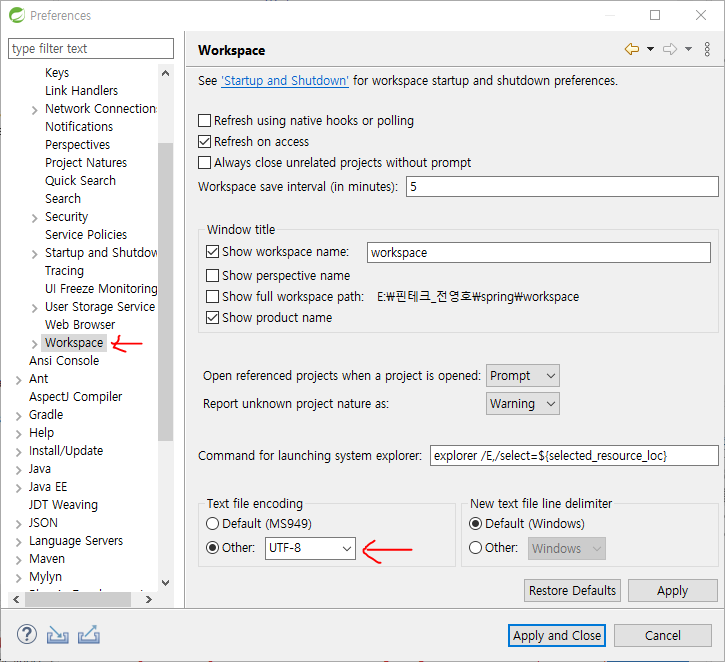This screenshot has width=725, height=662.
Task: Toggle the Refresh on access checkbox
Action: tap(204, 141)
